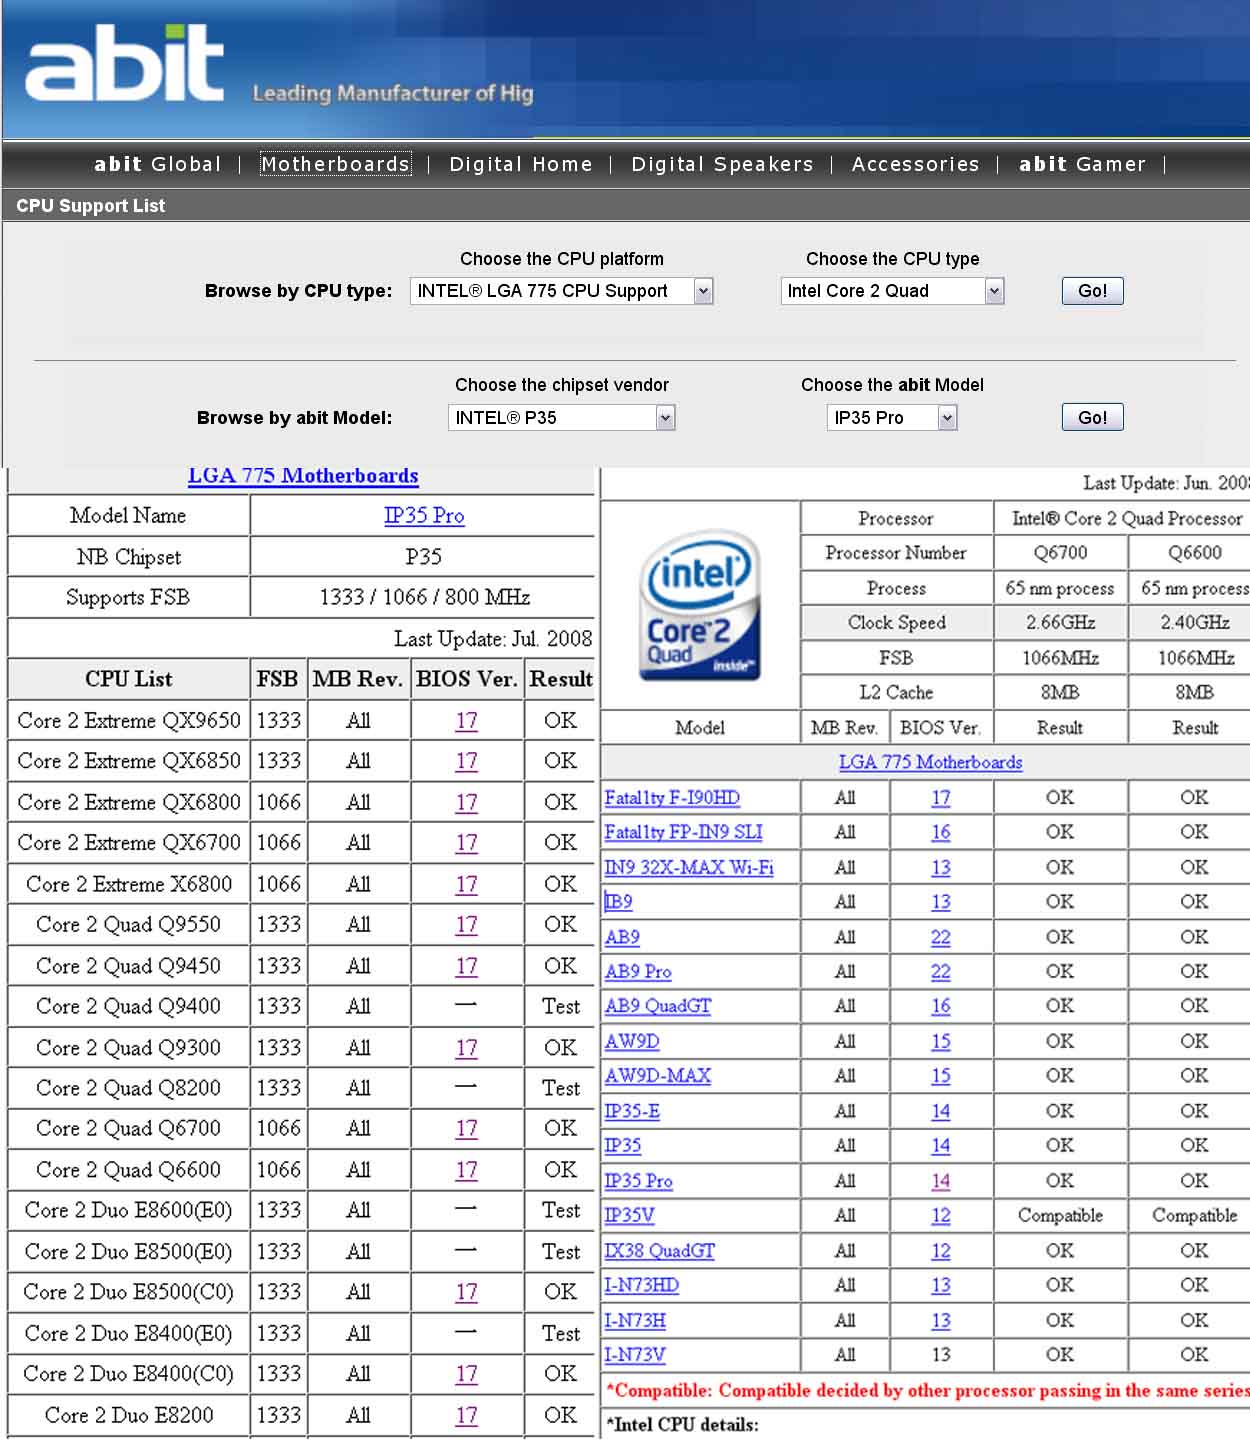This screenshot has height=1442, width=1250.
Task: Open BIOS 13 link for I-N73H
Action: 941,1320
